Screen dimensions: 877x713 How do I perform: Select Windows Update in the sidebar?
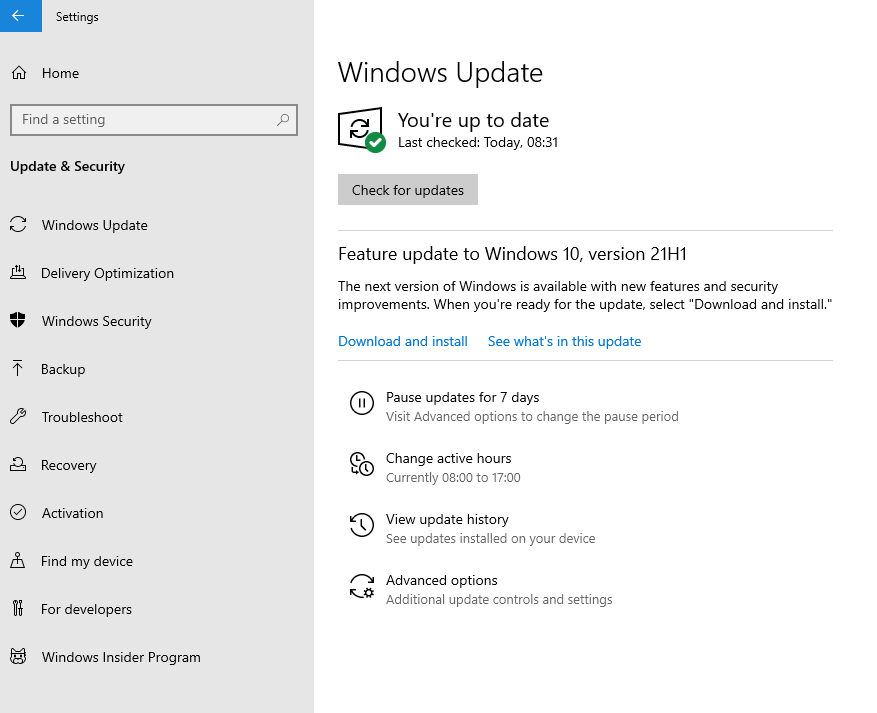pyautogui.click(x=93, y=224)
